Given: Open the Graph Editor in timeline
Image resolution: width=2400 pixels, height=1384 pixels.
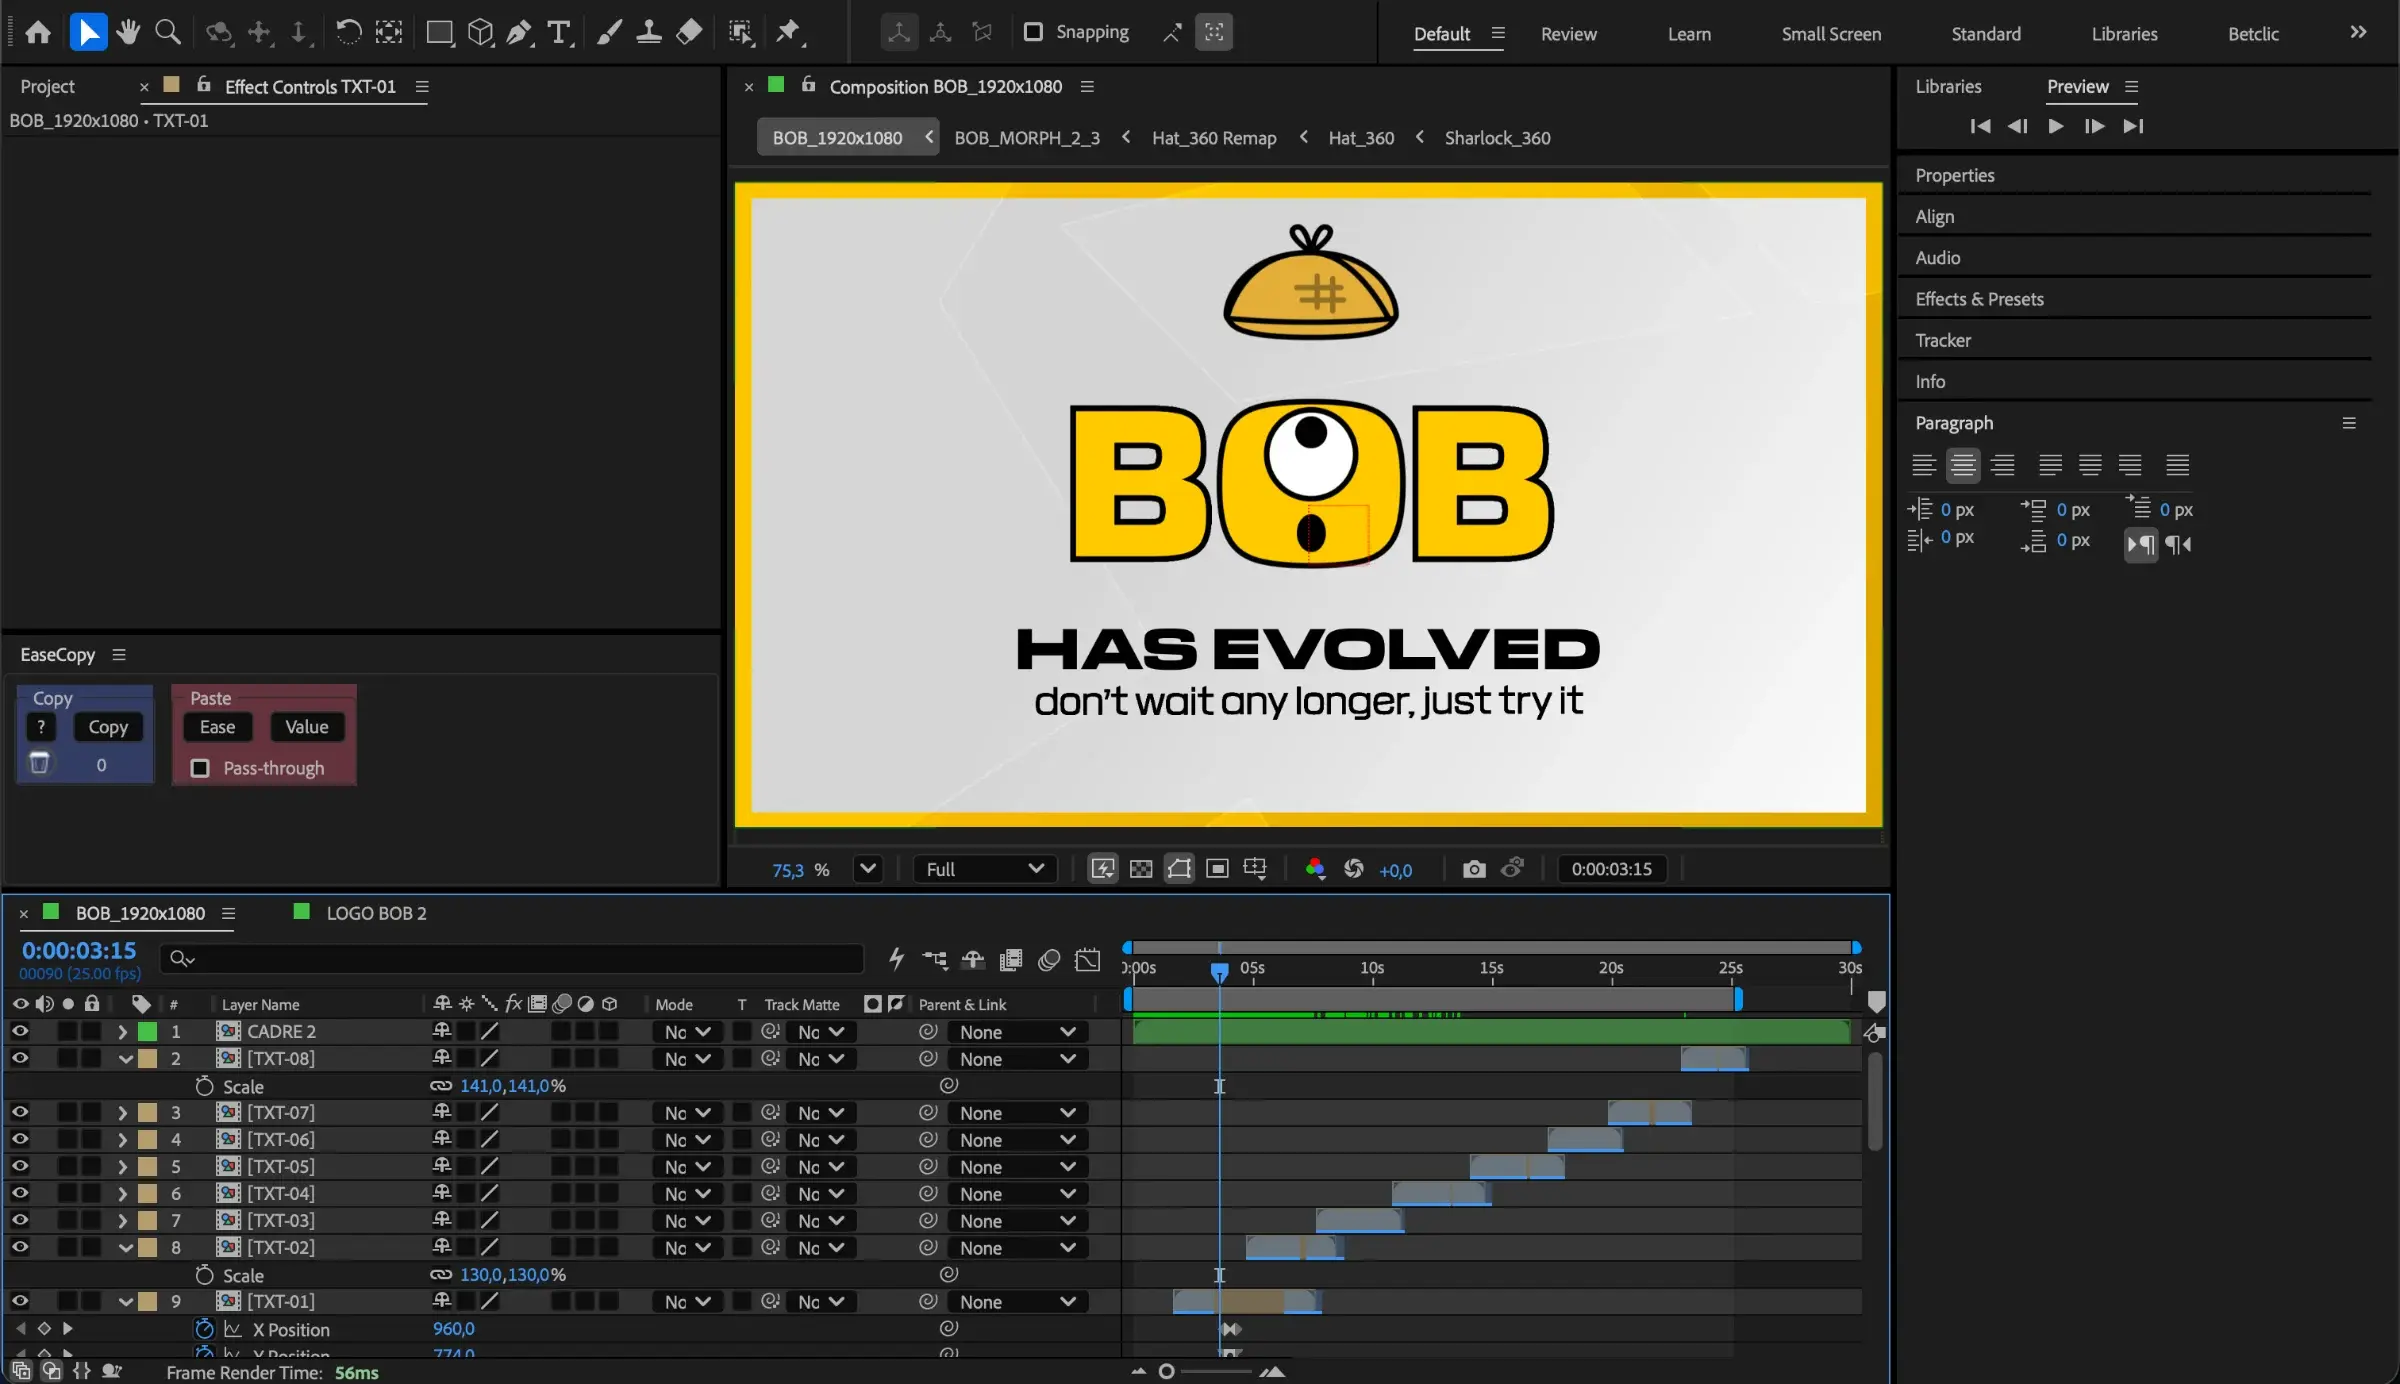Looking at the screenshot, I should pos(1087,960).
